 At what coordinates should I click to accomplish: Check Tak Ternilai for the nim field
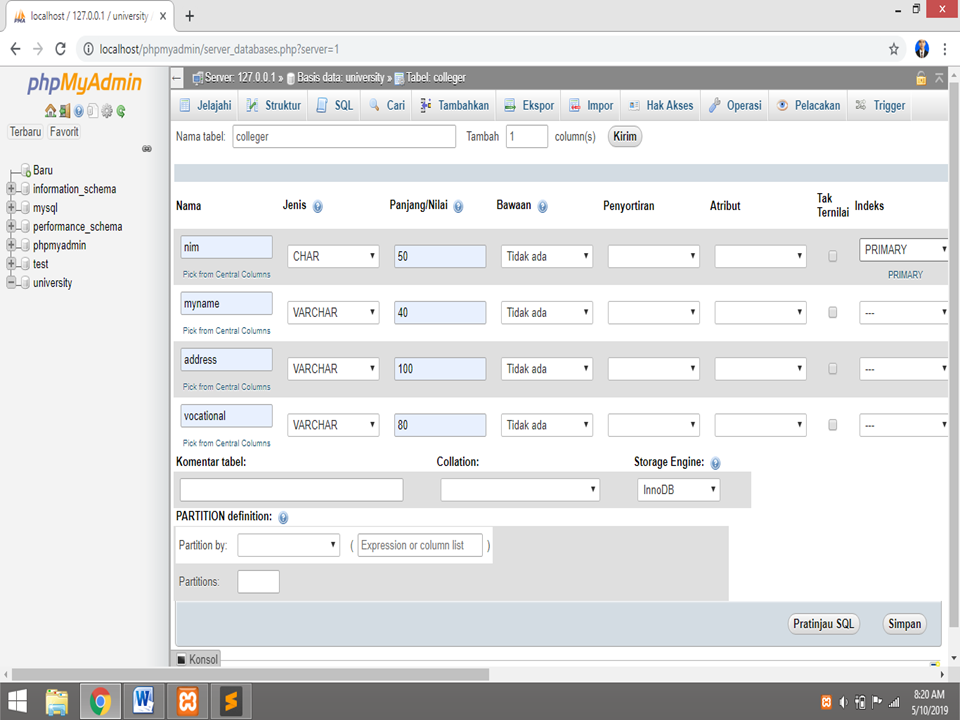pos(832,255)
